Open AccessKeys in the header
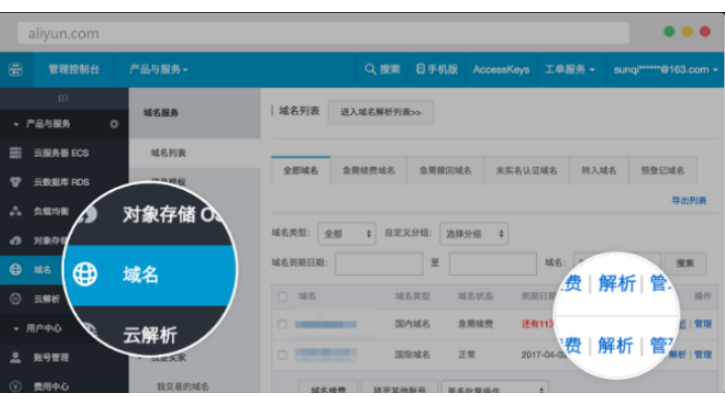725x396 pixels. 501,69
